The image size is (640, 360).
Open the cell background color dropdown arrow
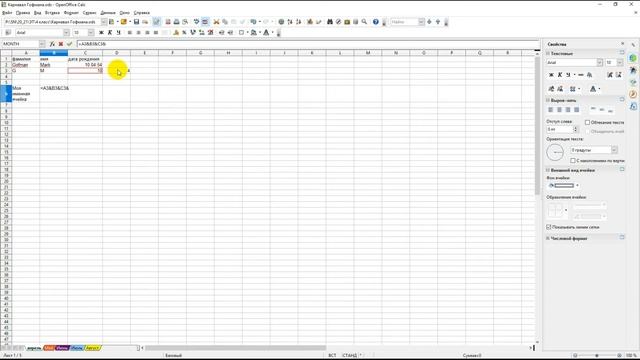578,185
